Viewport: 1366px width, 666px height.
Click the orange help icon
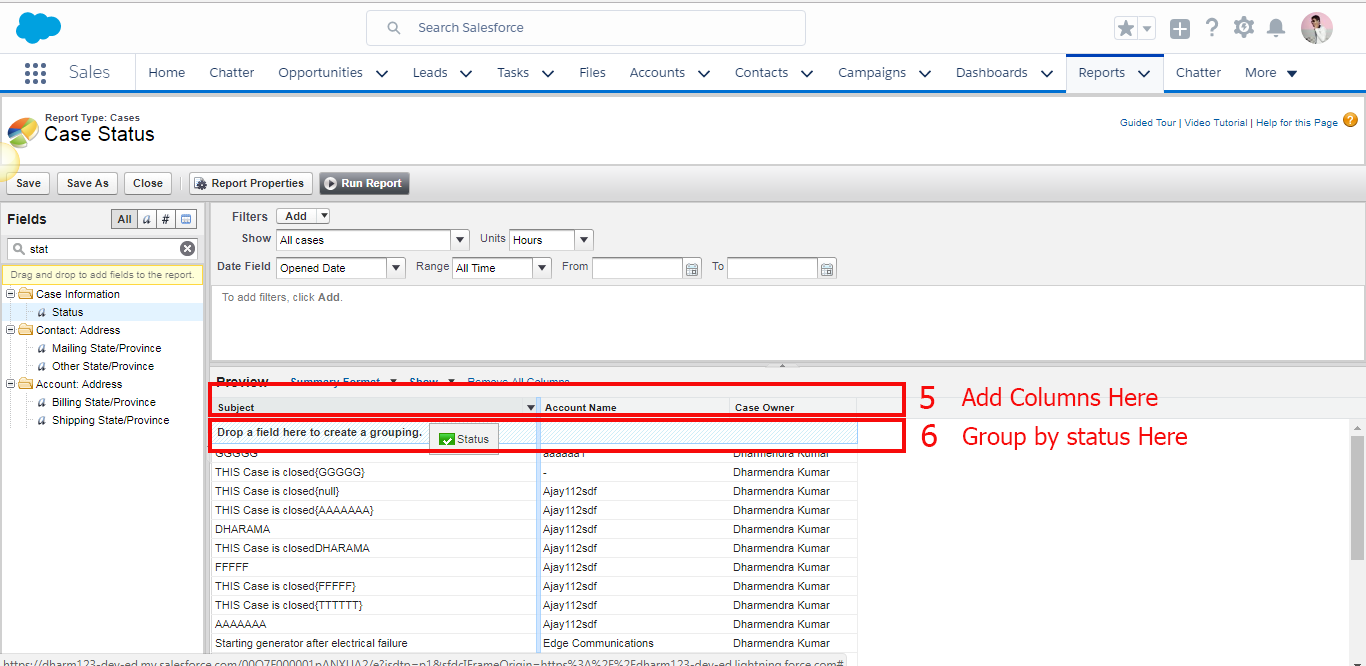pos(1350,121)
